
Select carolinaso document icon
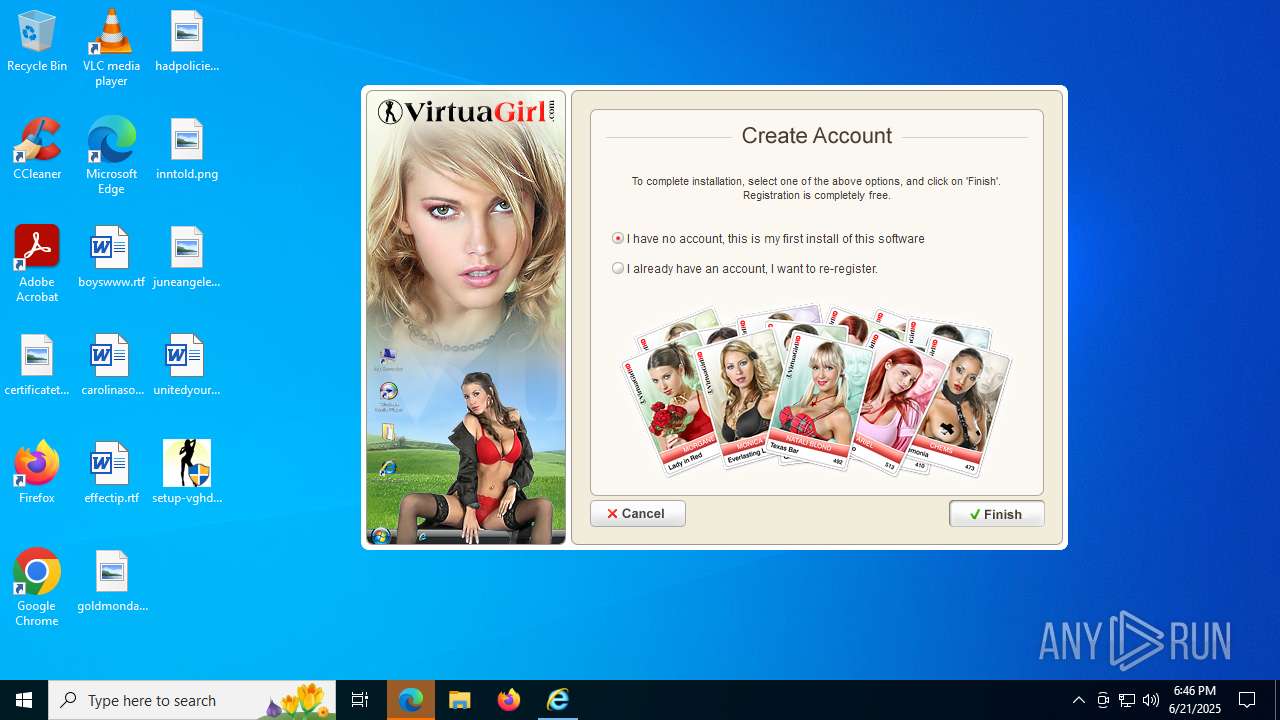111,366
